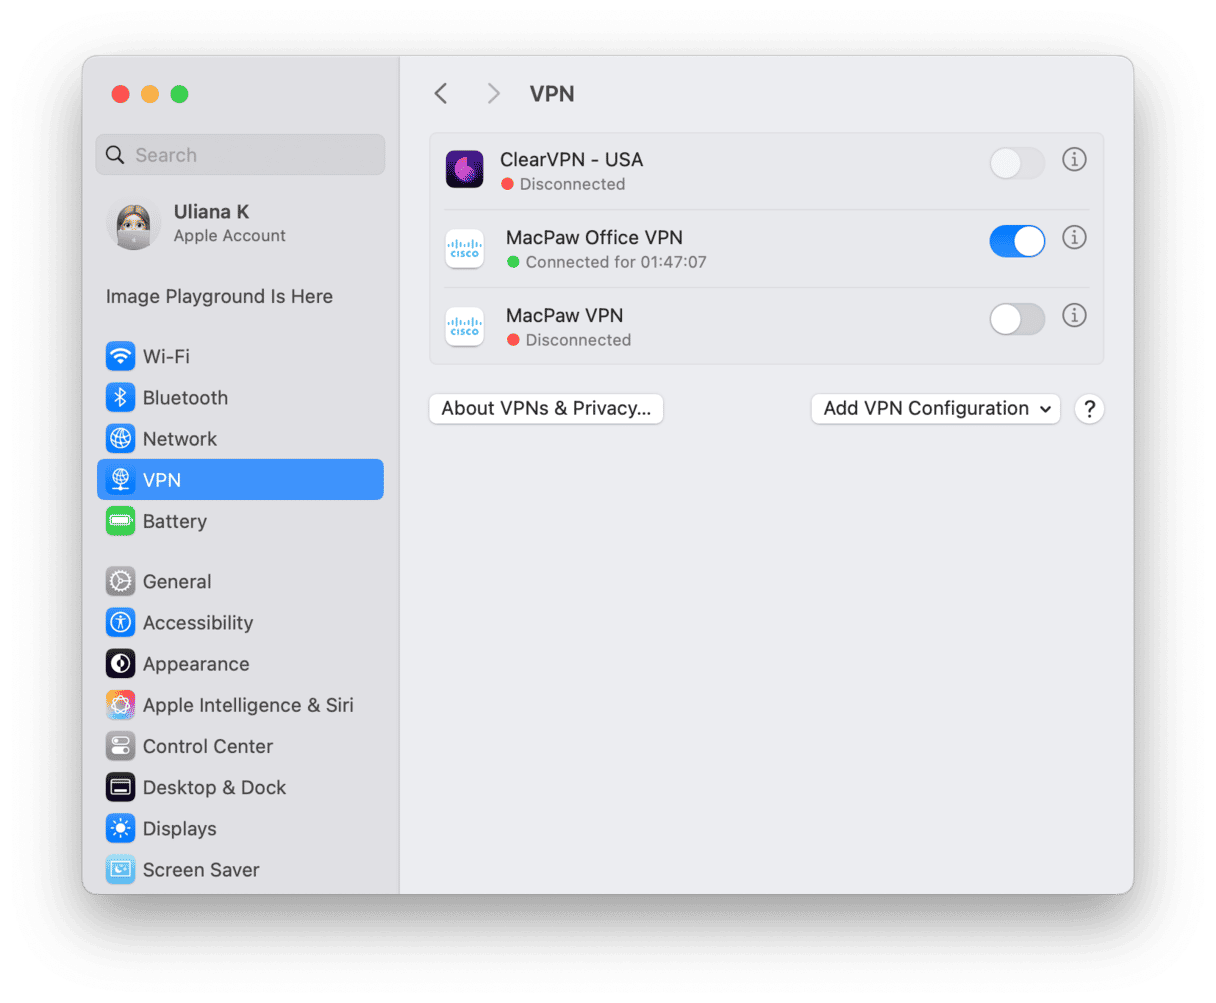
Task: Click the Apple Intelligence & Siri icon
Action: 120,705
